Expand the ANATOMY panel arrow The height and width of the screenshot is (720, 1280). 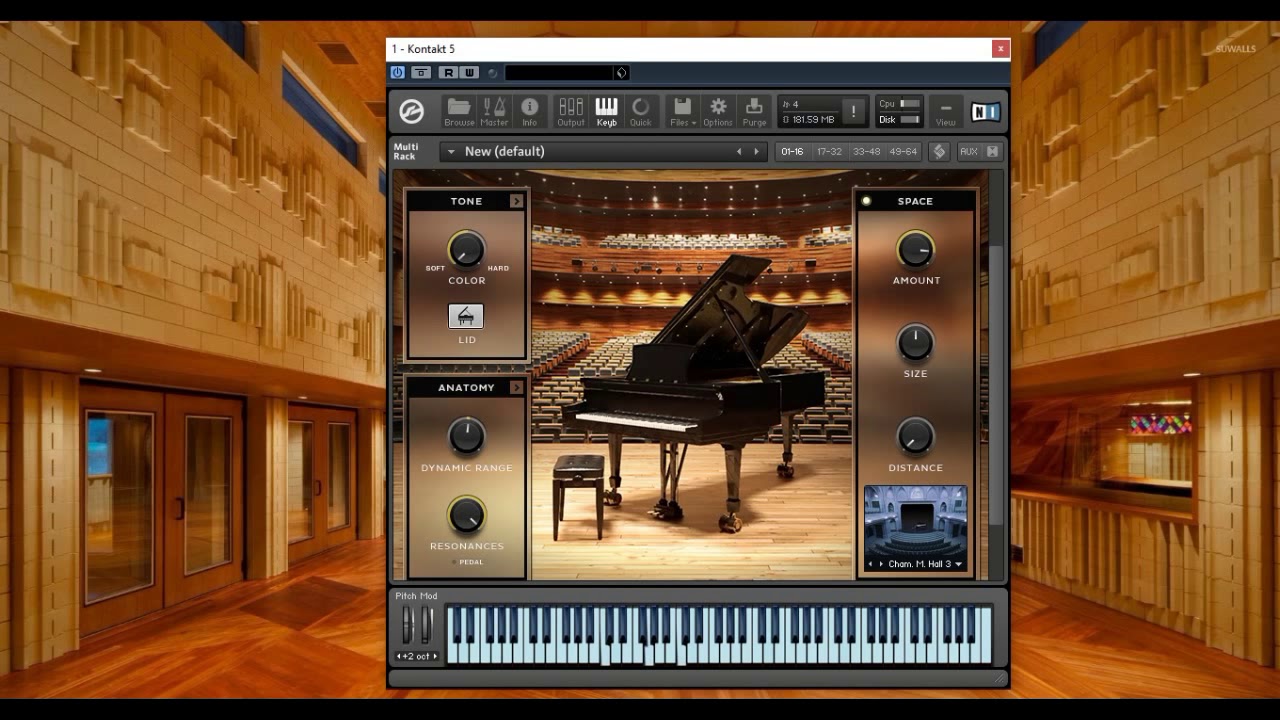click(x=516, y=388)
